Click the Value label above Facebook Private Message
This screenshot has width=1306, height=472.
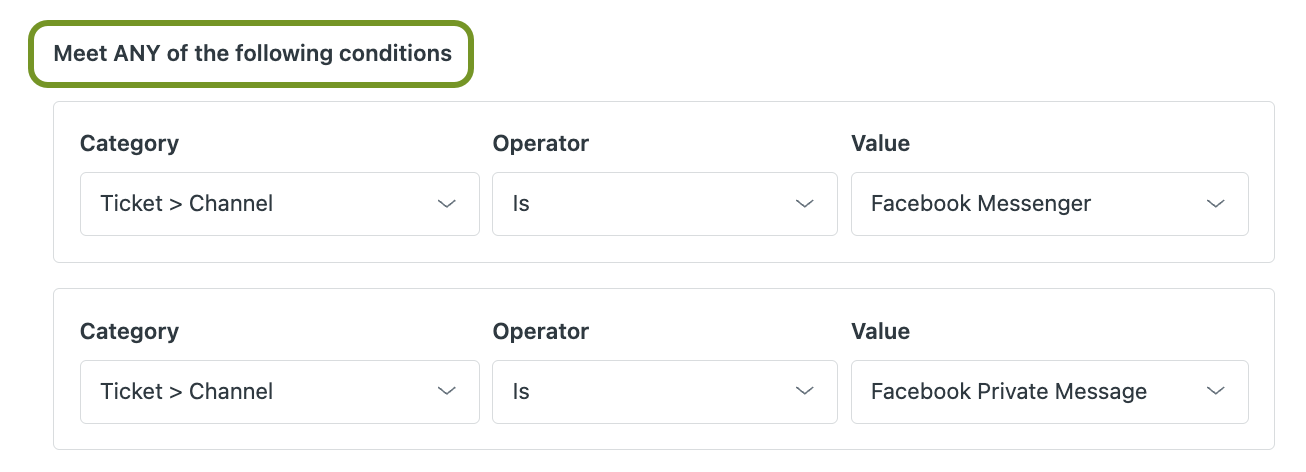click(880, 331)
